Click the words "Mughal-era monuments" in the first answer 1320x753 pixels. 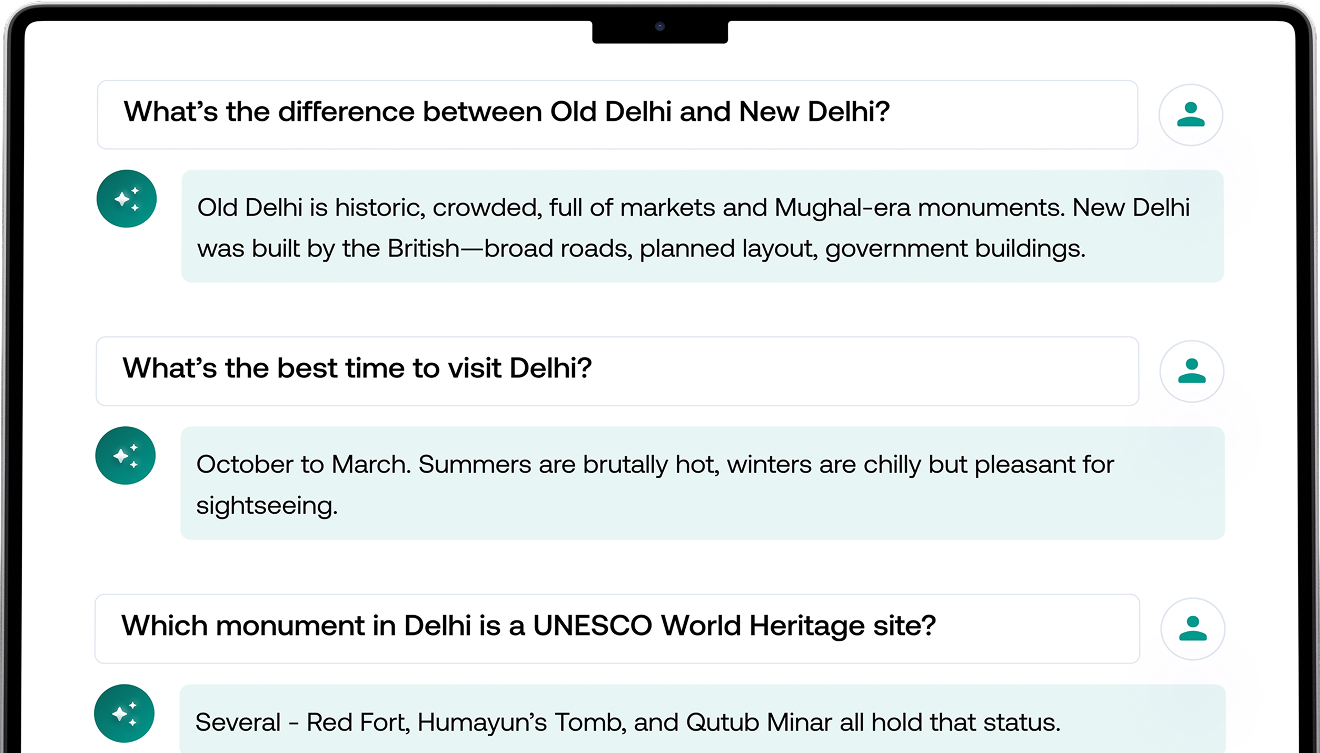coord(919,207)
